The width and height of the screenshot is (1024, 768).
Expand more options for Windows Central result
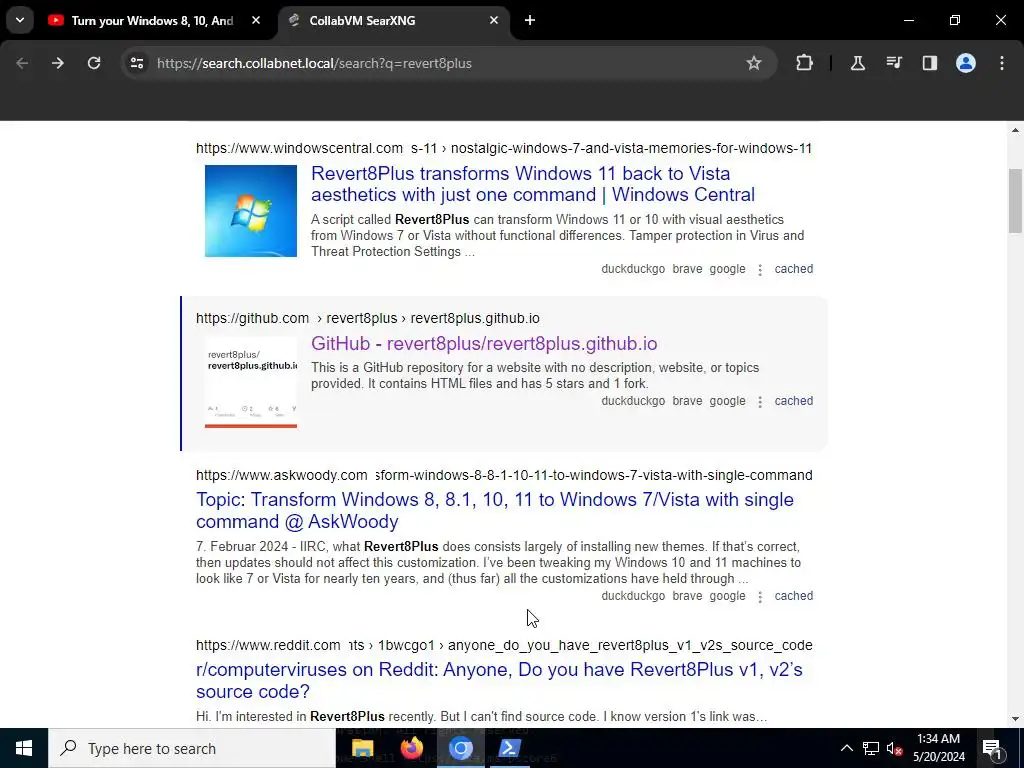coord(760,270)
